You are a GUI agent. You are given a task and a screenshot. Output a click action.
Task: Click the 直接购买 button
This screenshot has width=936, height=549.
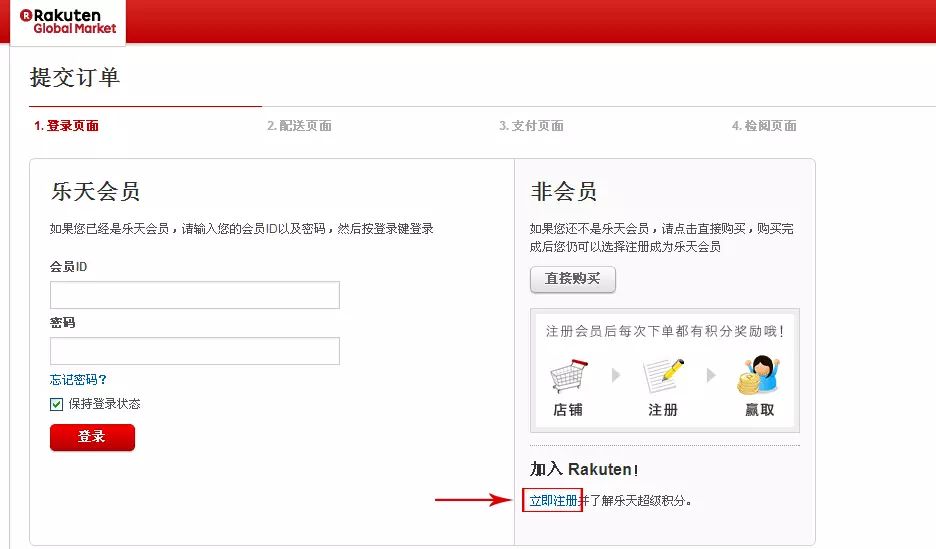572,279
